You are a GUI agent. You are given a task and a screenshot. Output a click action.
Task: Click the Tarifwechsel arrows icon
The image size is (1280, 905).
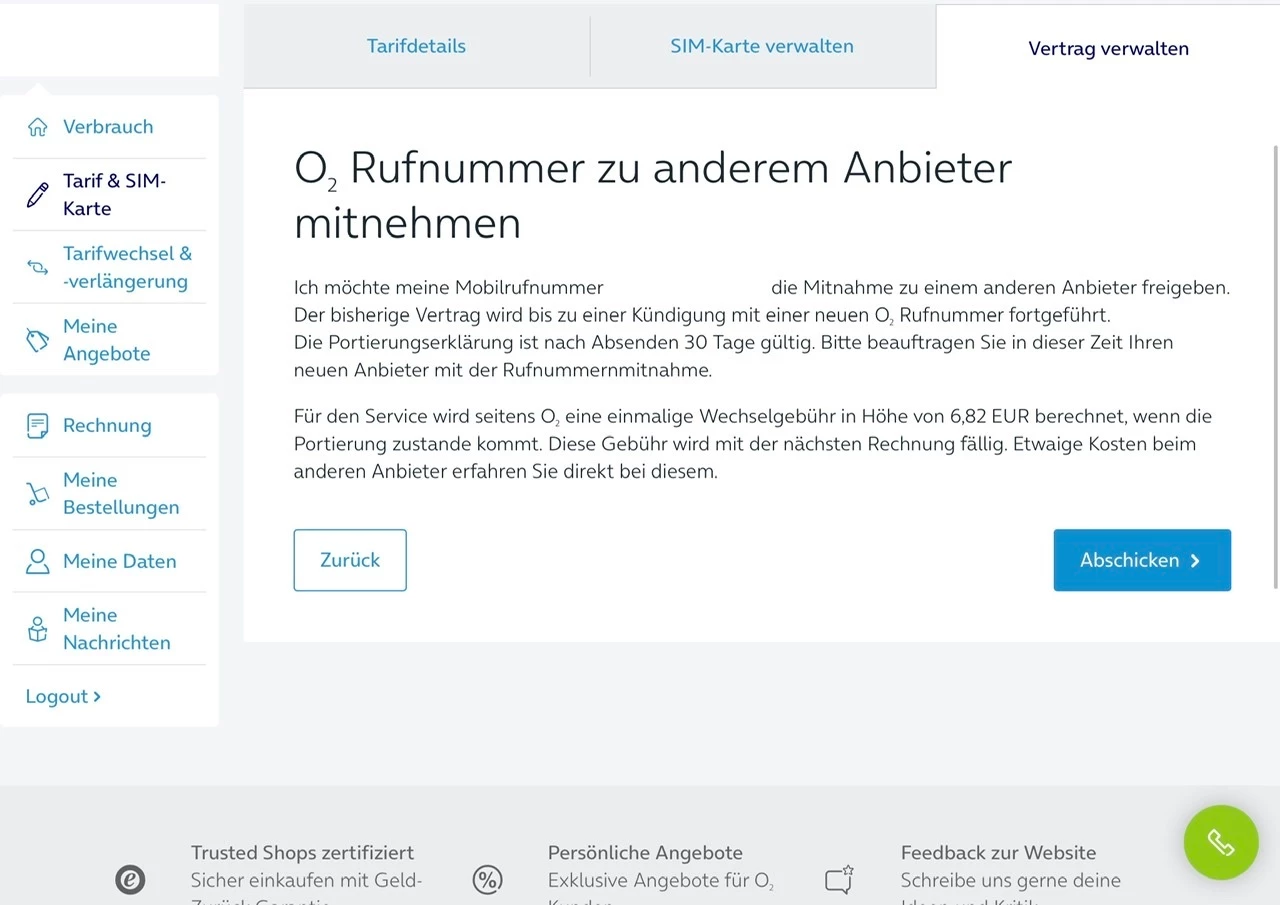(x=38, y=268)
